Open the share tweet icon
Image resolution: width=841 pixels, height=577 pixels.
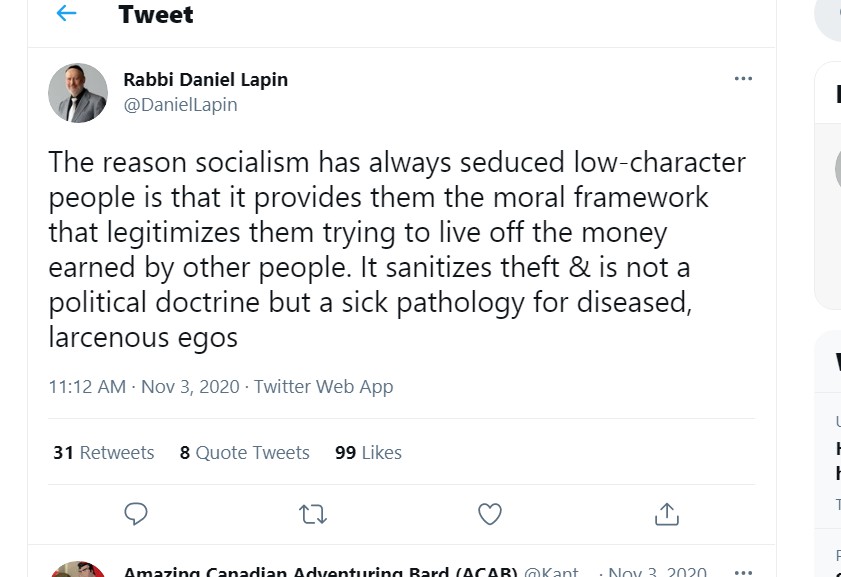click(666, 514)
